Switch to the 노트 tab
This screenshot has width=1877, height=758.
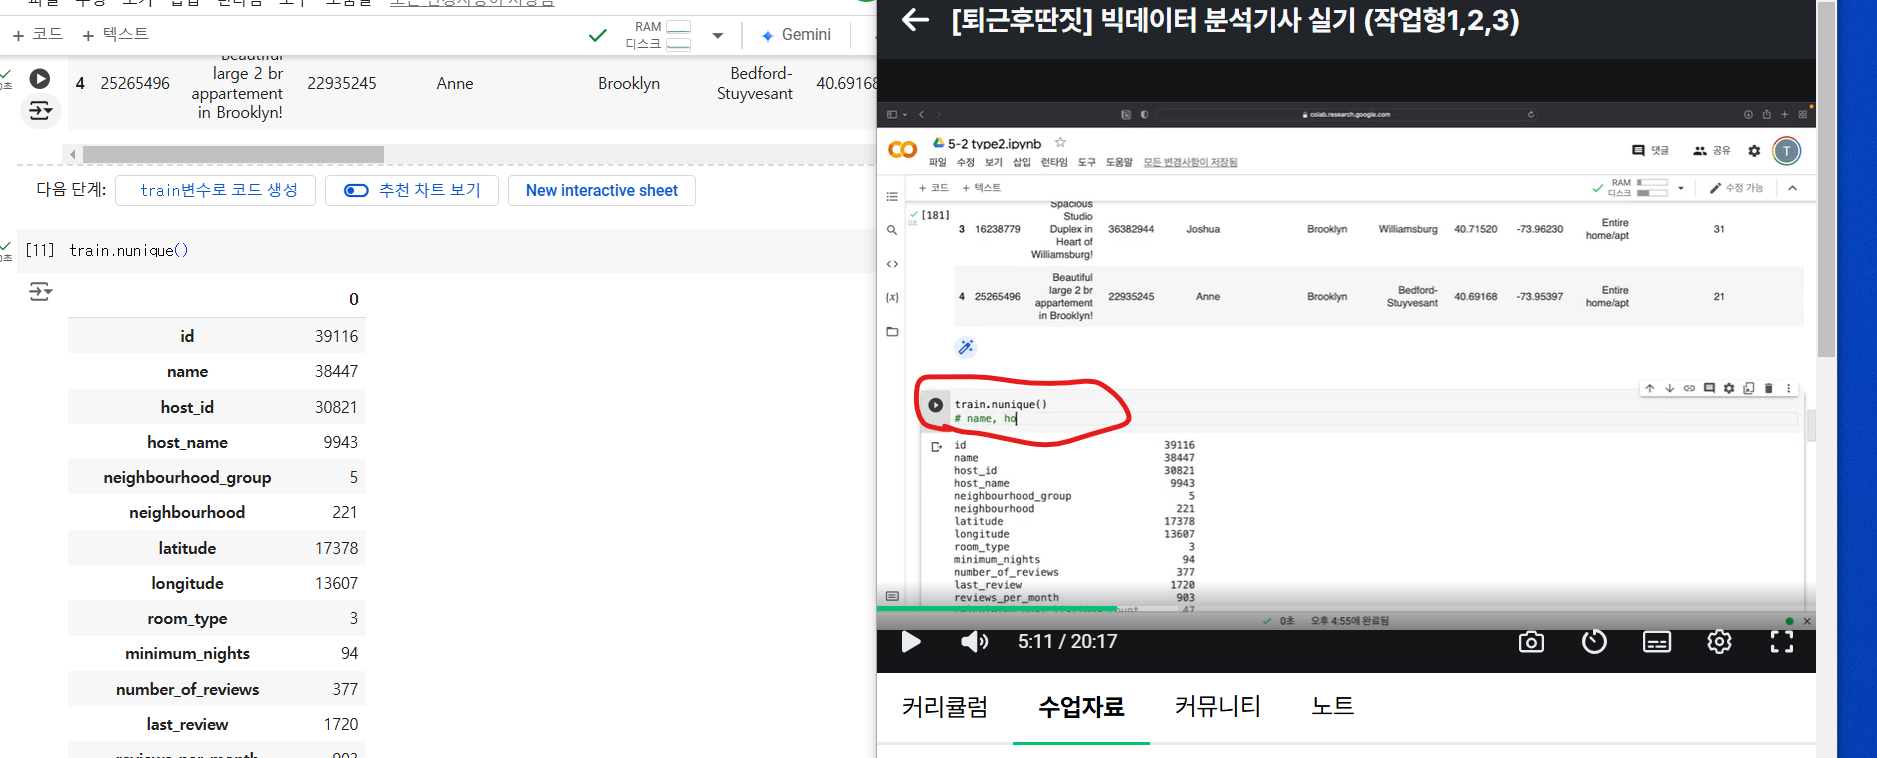[x=1333, y=707]
